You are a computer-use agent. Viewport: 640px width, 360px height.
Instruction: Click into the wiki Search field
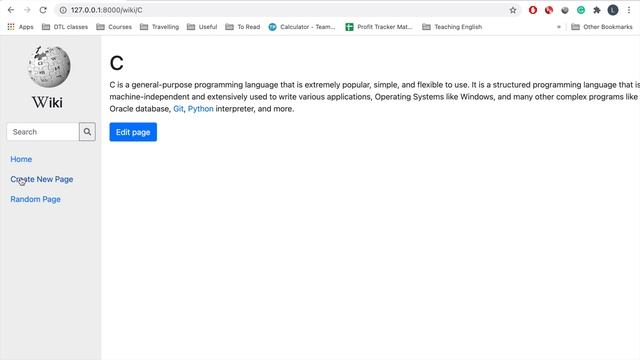tap(43, 132)
